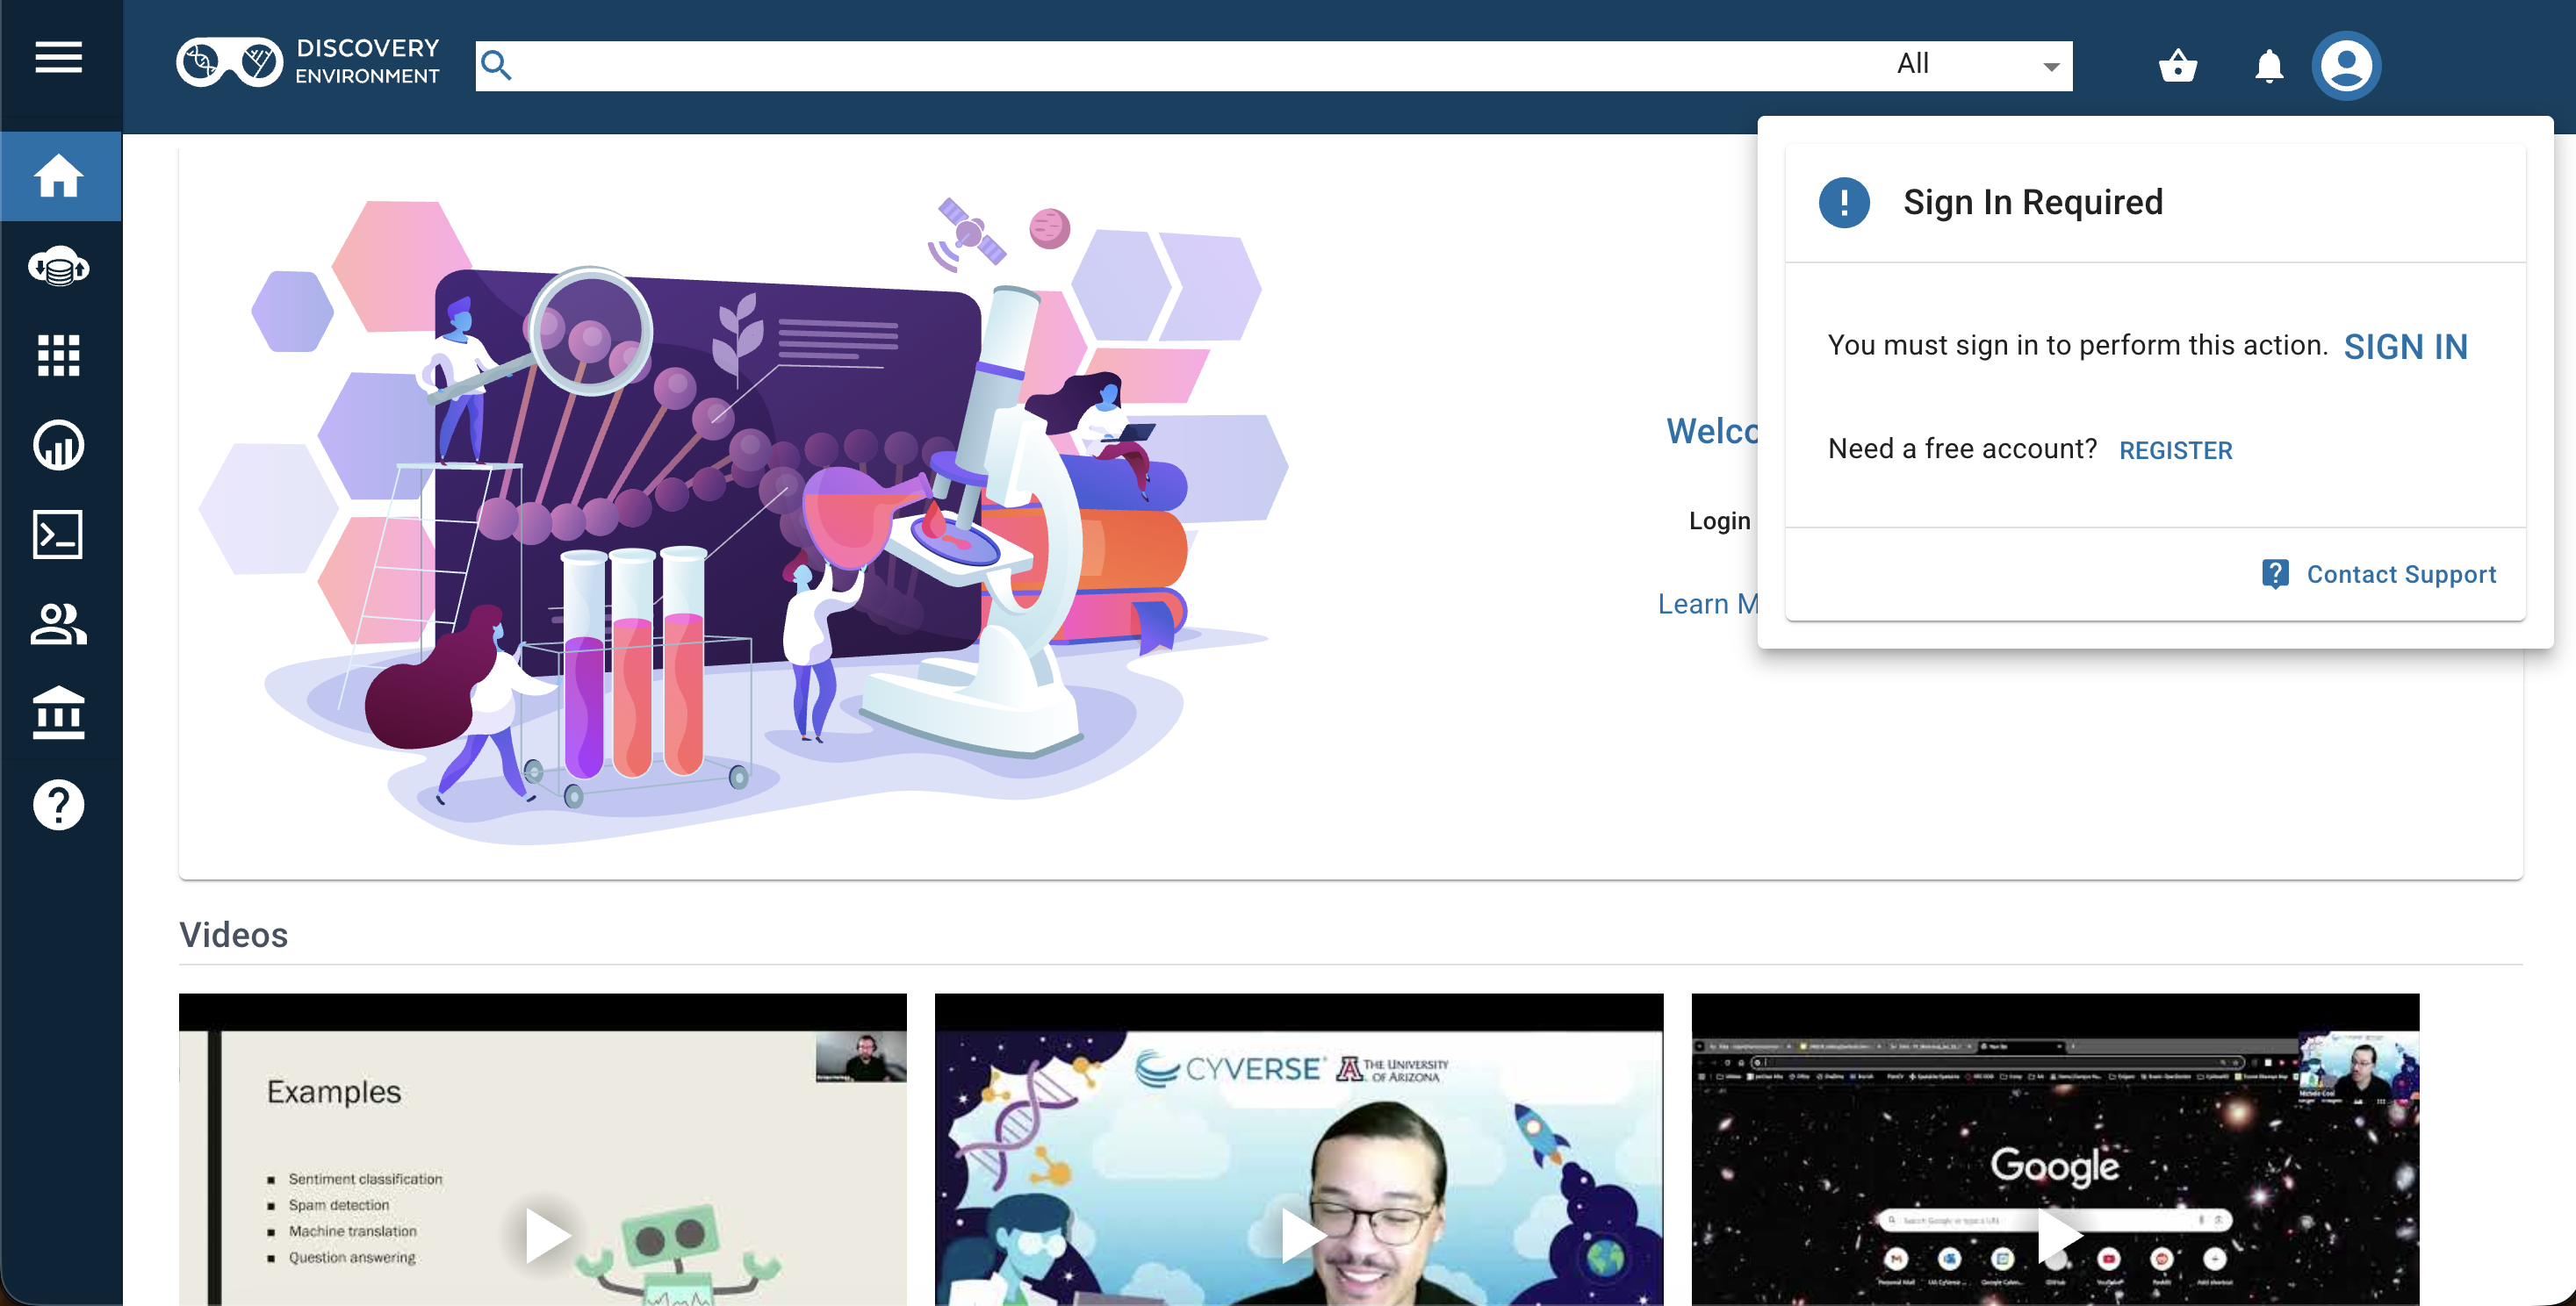Open the Data cloud storage section
Image resolution: width=2576 pixels, height=1306 pixels.
(59, 267)
